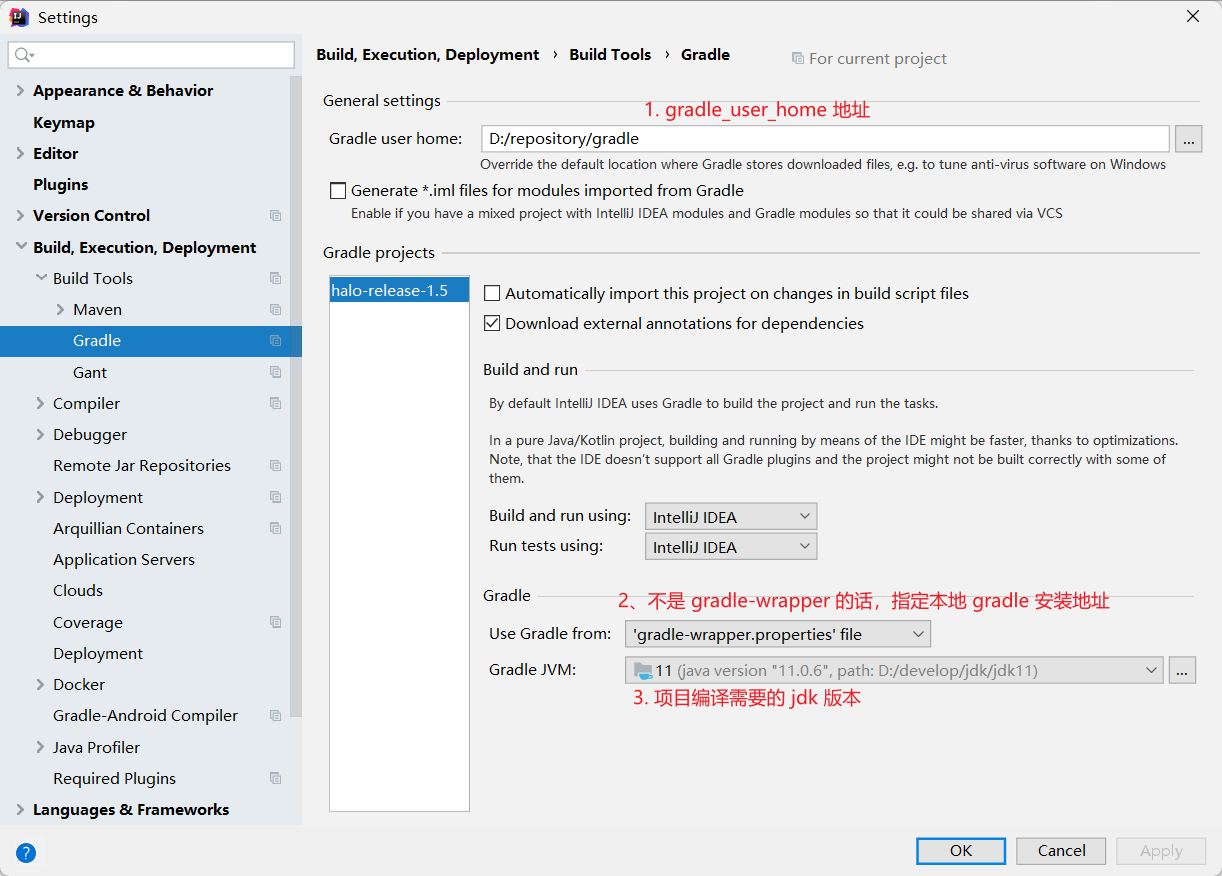1222x876 pixels.
Task: Open the Run tests using dropdown
Action: pos(730,547)
